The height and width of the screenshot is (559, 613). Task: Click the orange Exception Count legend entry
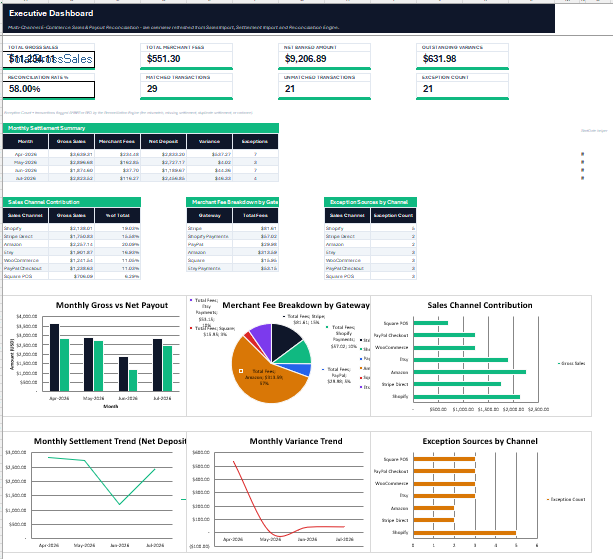pos(566,500)
